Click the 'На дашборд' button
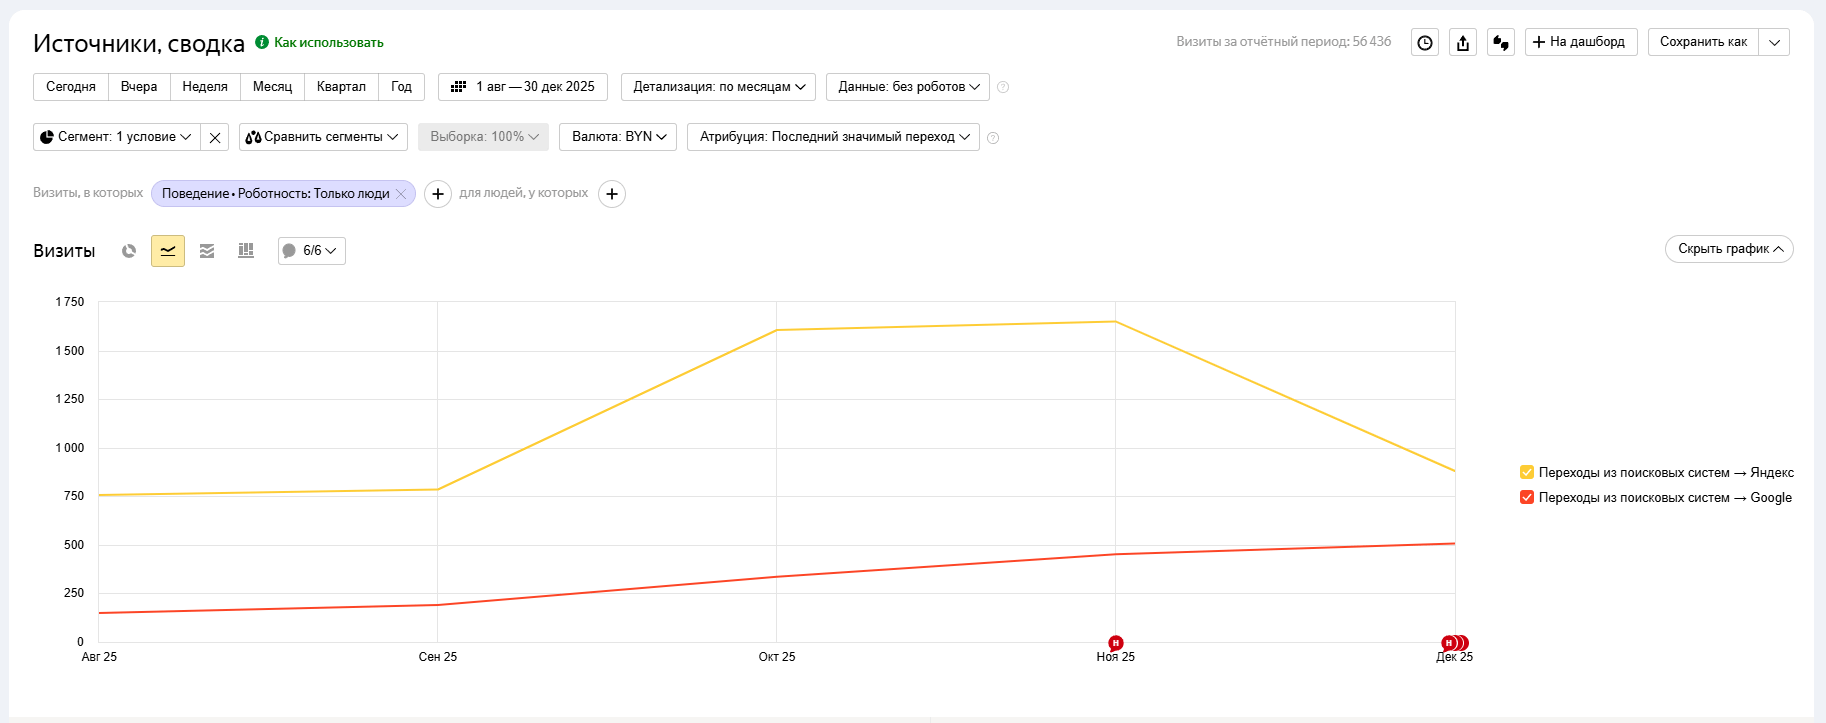This screenshot has width=1826, height=723. [1580, 42]
